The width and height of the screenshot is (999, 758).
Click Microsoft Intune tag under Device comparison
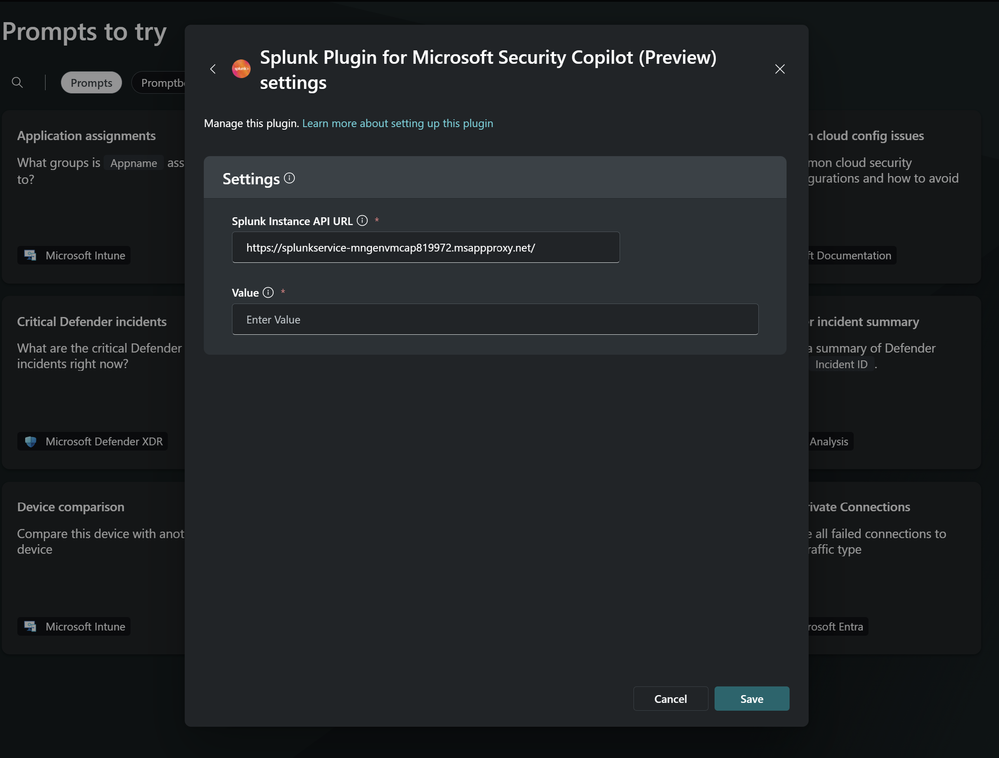pos(74,627)
